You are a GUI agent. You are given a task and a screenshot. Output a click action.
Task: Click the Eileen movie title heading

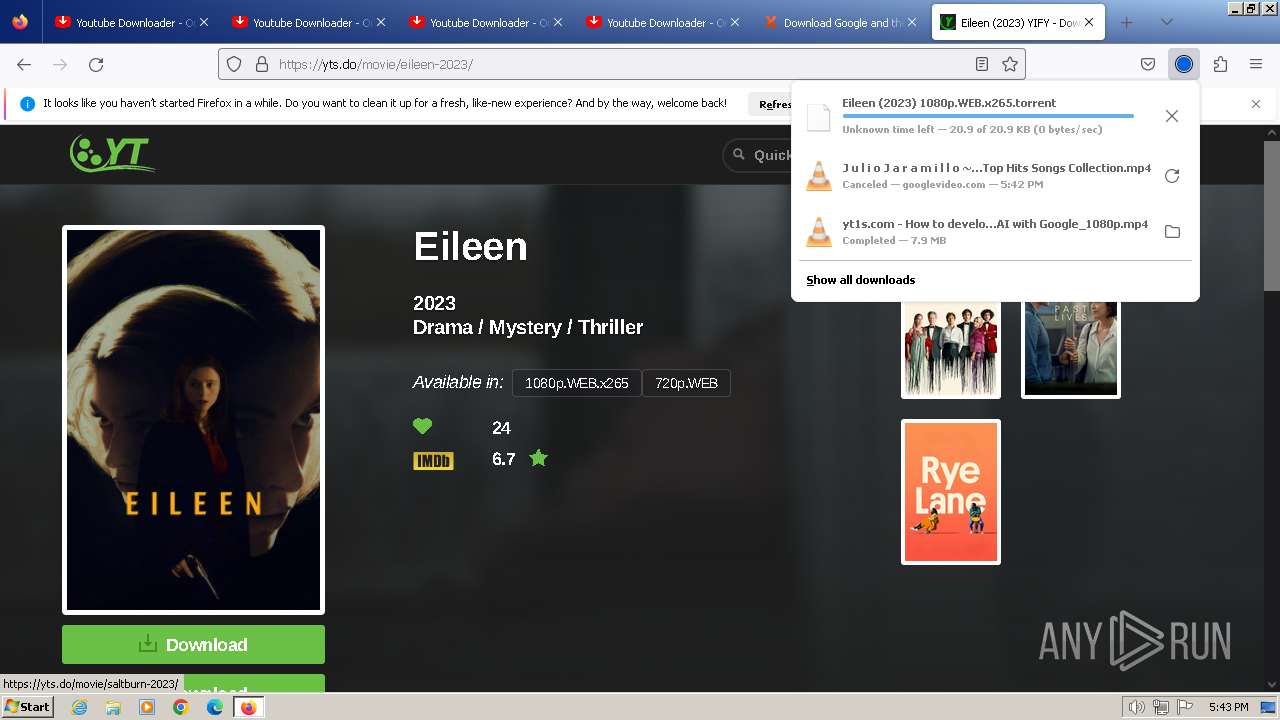coord(470,246)
